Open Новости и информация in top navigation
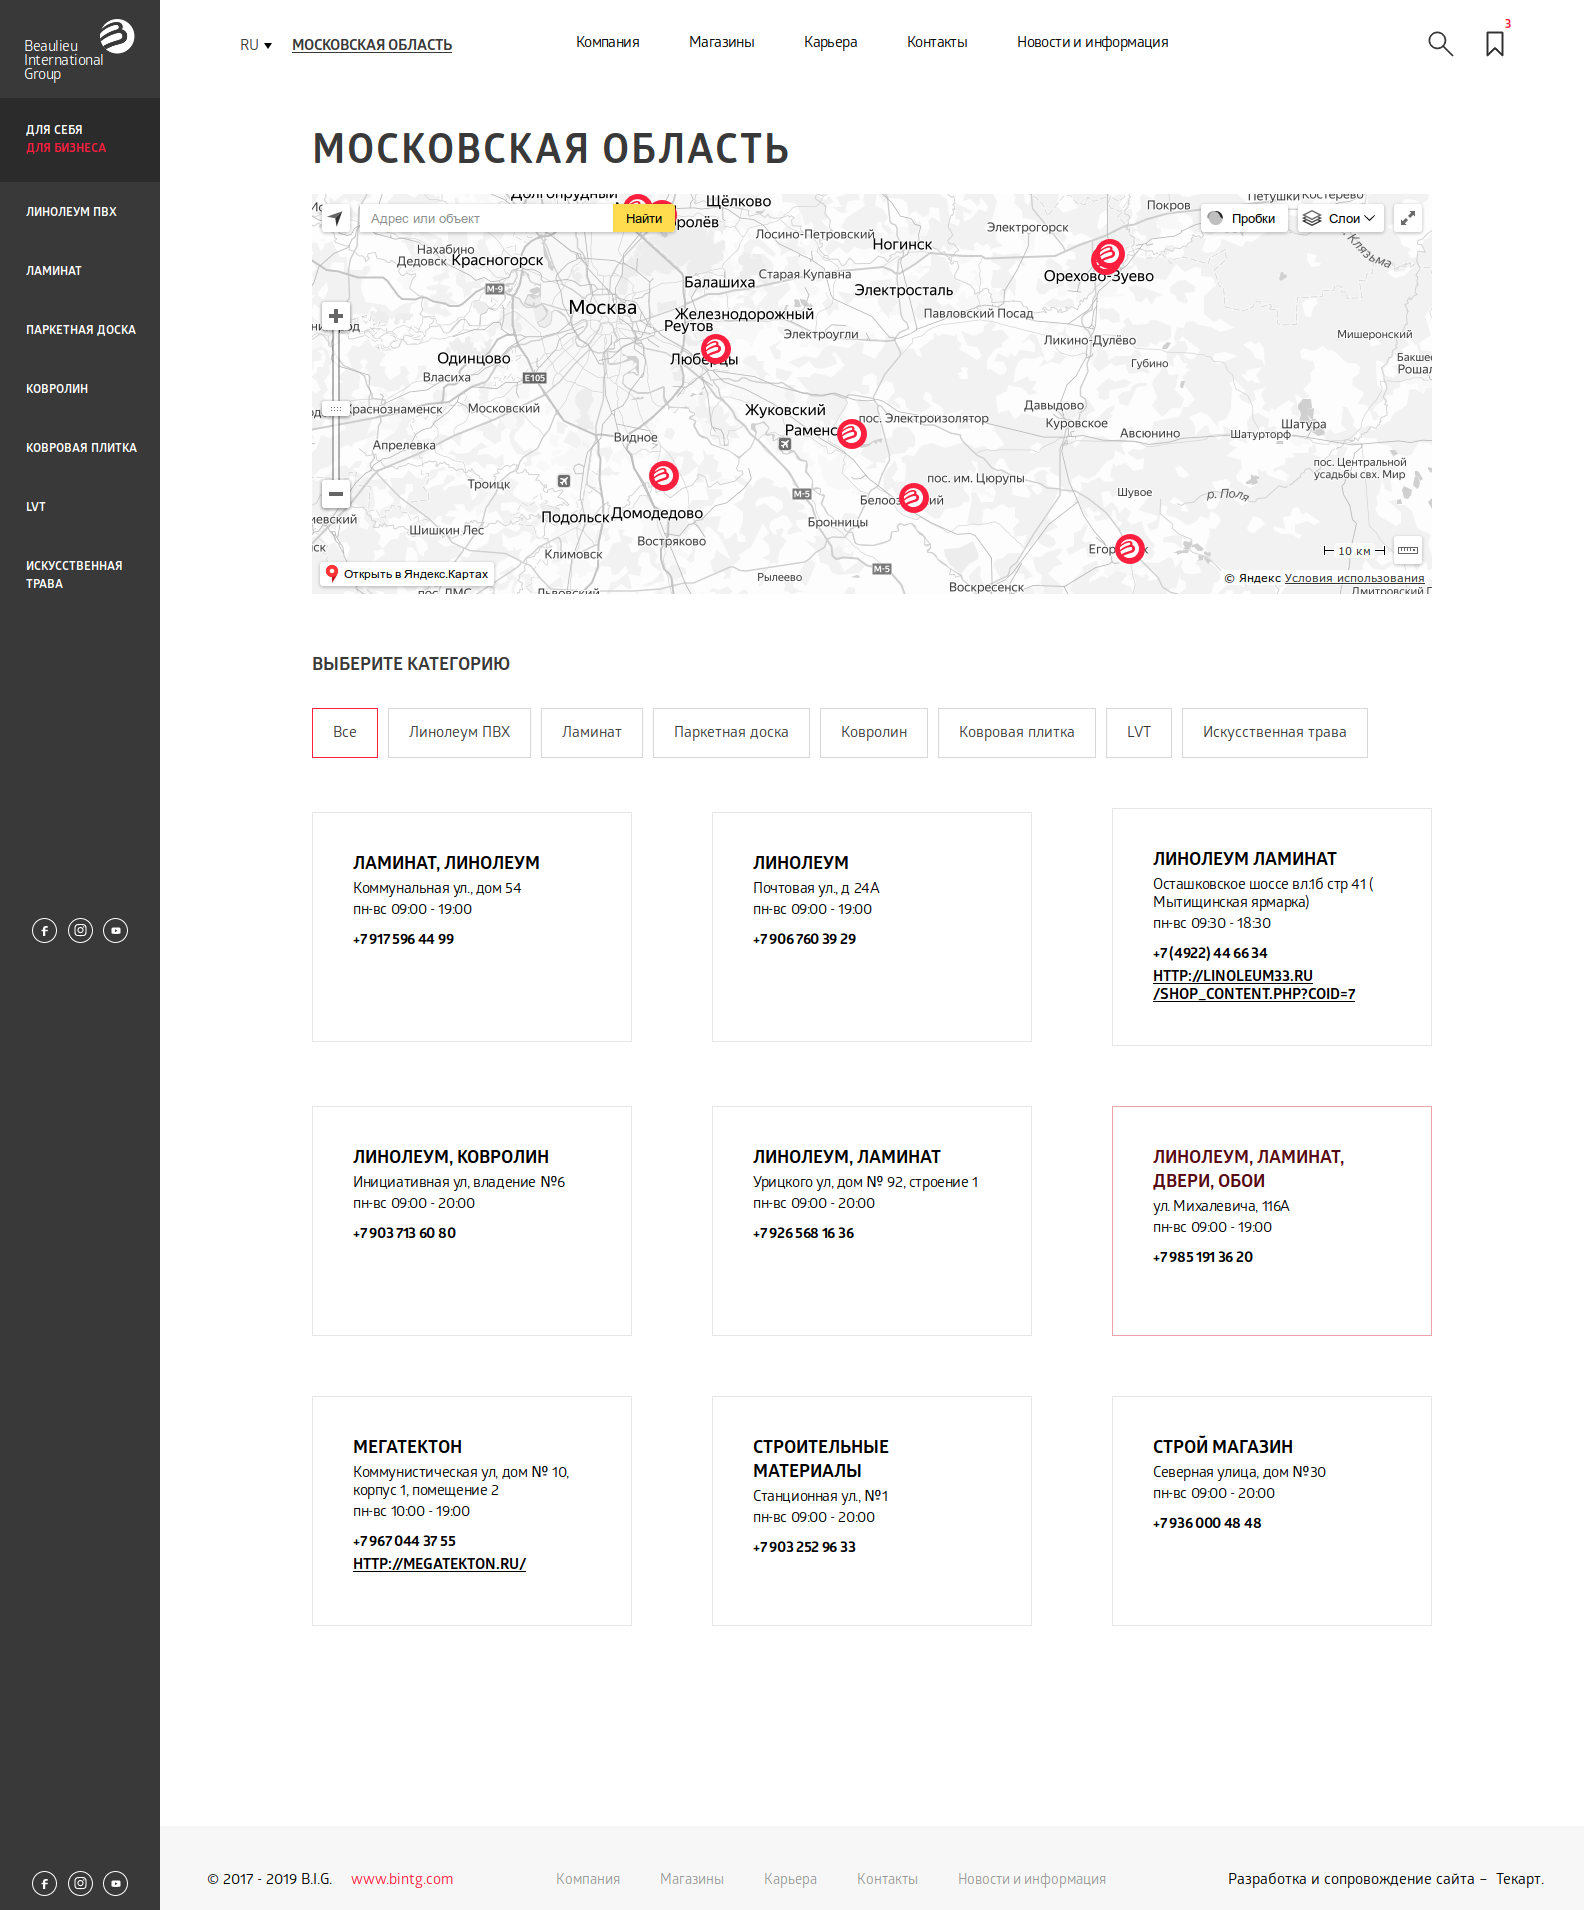1584x1910 pixels. (1093, 42)
